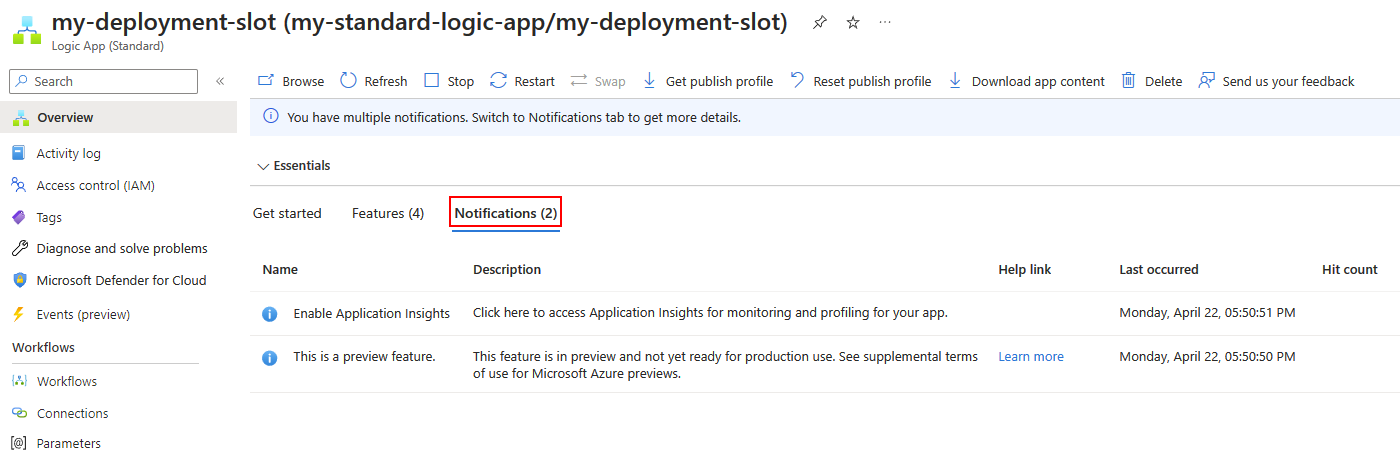Open the Features (4) tab

388,213
